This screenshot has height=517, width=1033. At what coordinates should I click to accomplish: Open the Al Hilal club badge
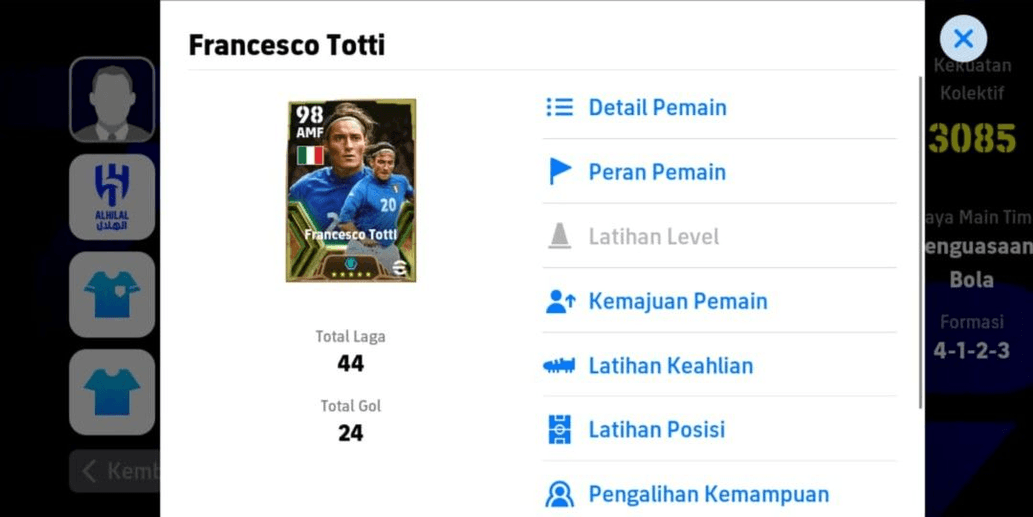pyautogui.click(x=112, y=197)
